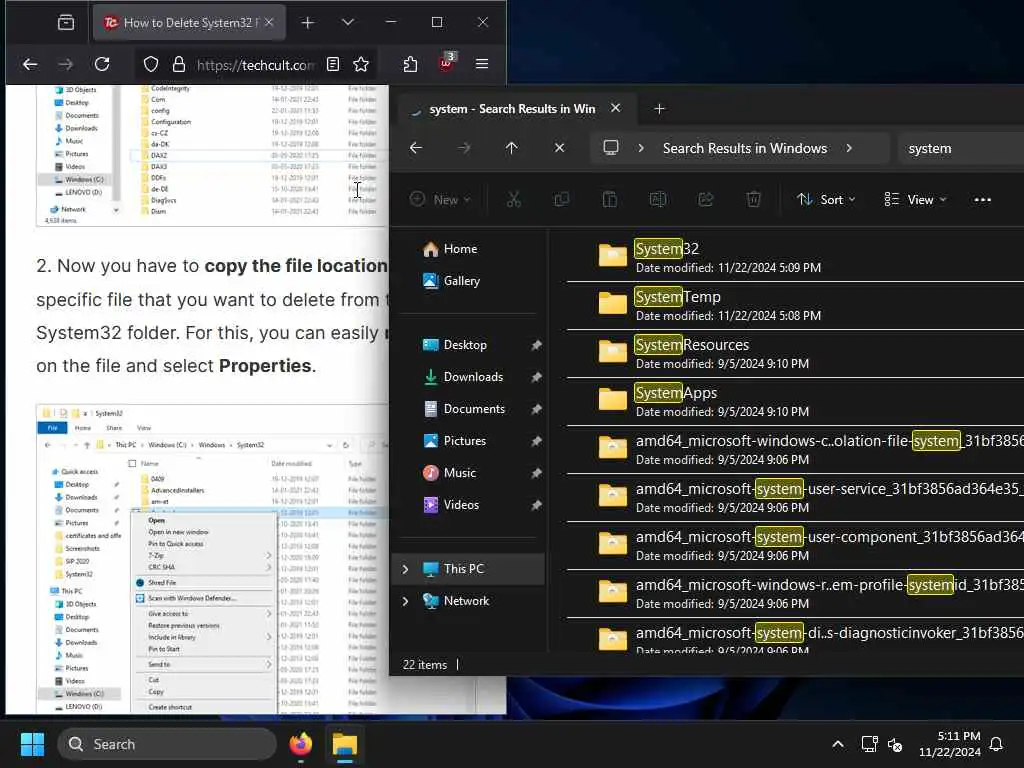
Task: Select the SystemApps folder result
Action: click(x=793, y=402)
